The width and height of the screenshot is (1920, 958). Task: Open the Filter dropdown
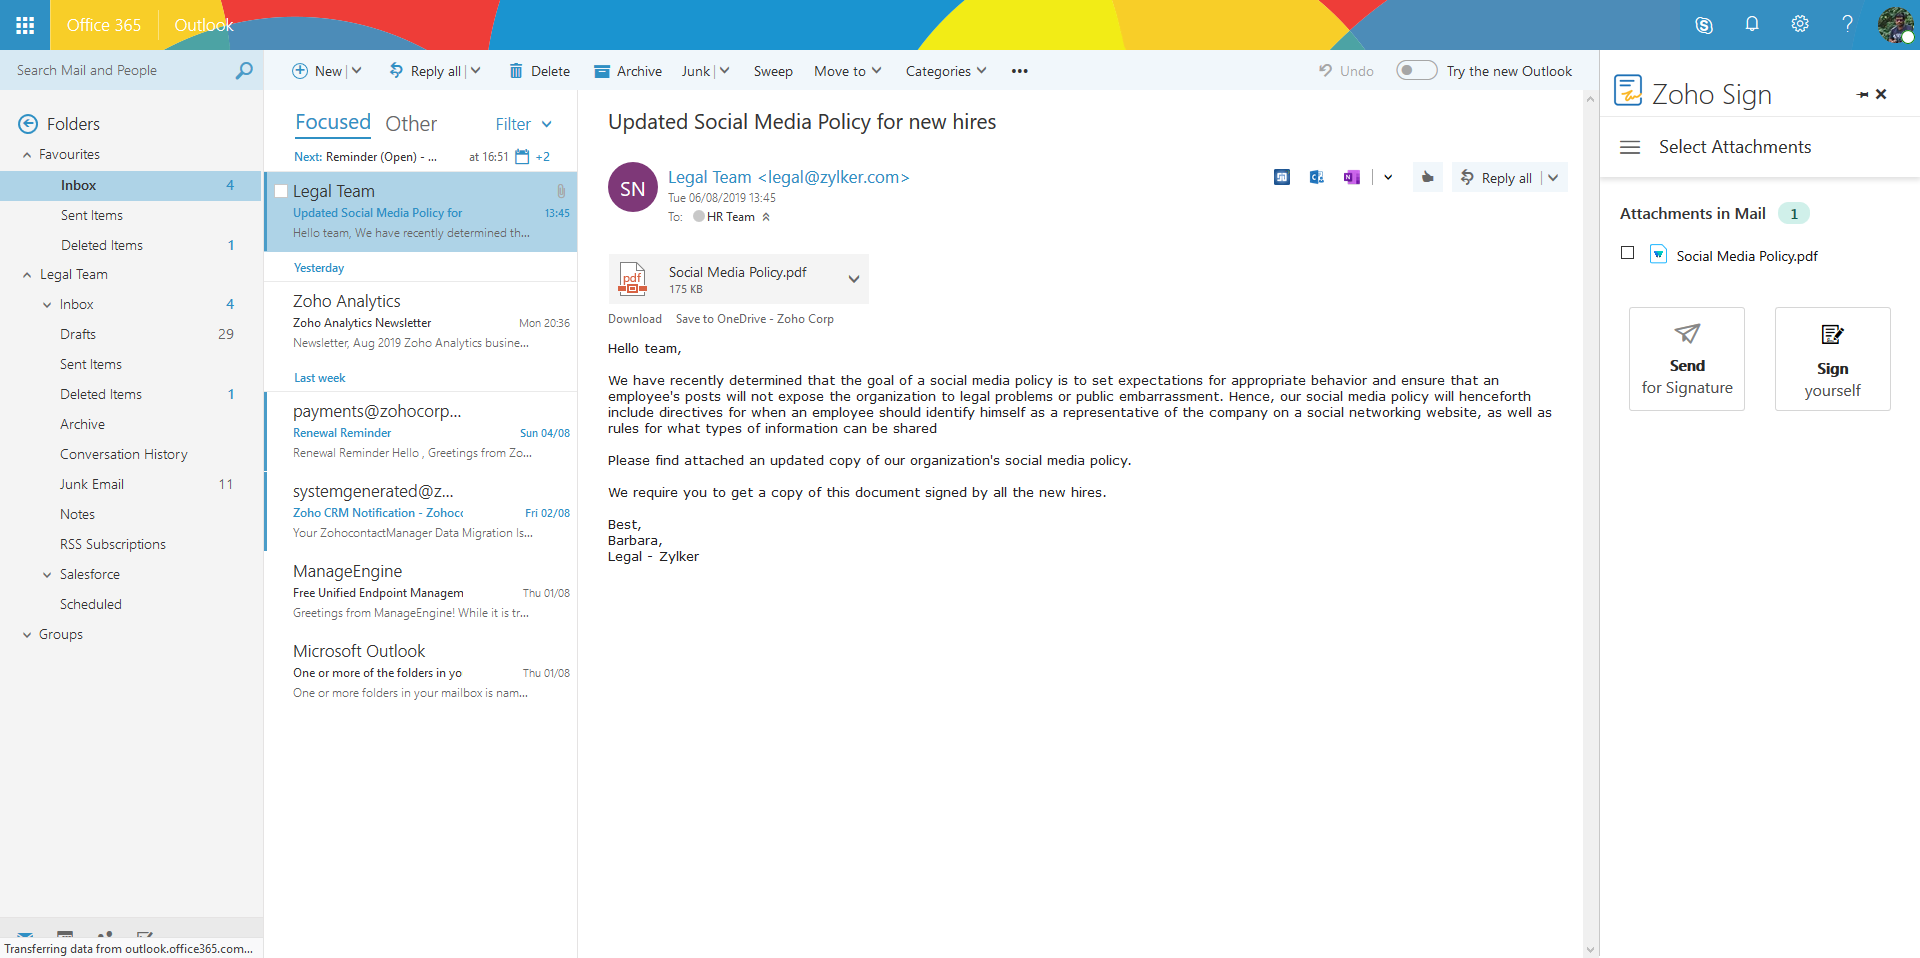point(524,124)
